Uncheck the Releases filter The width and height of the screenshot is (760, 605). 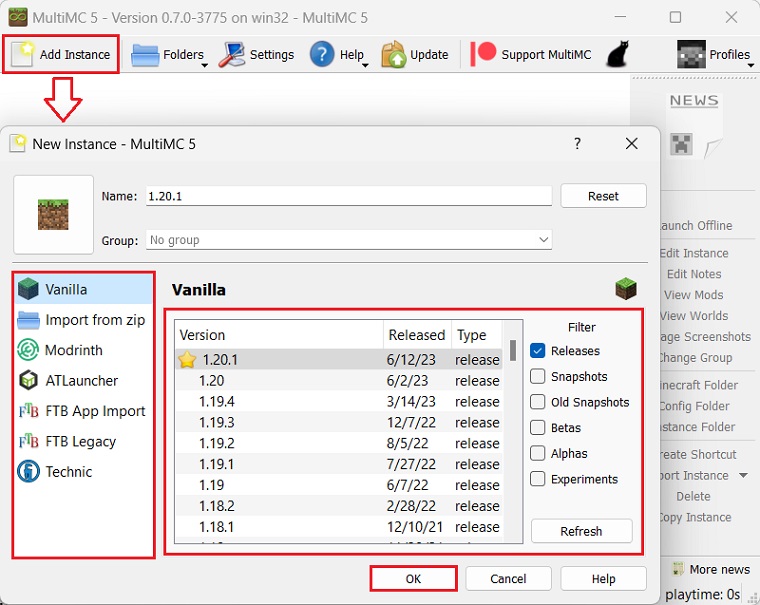click(x=538, y=350)
